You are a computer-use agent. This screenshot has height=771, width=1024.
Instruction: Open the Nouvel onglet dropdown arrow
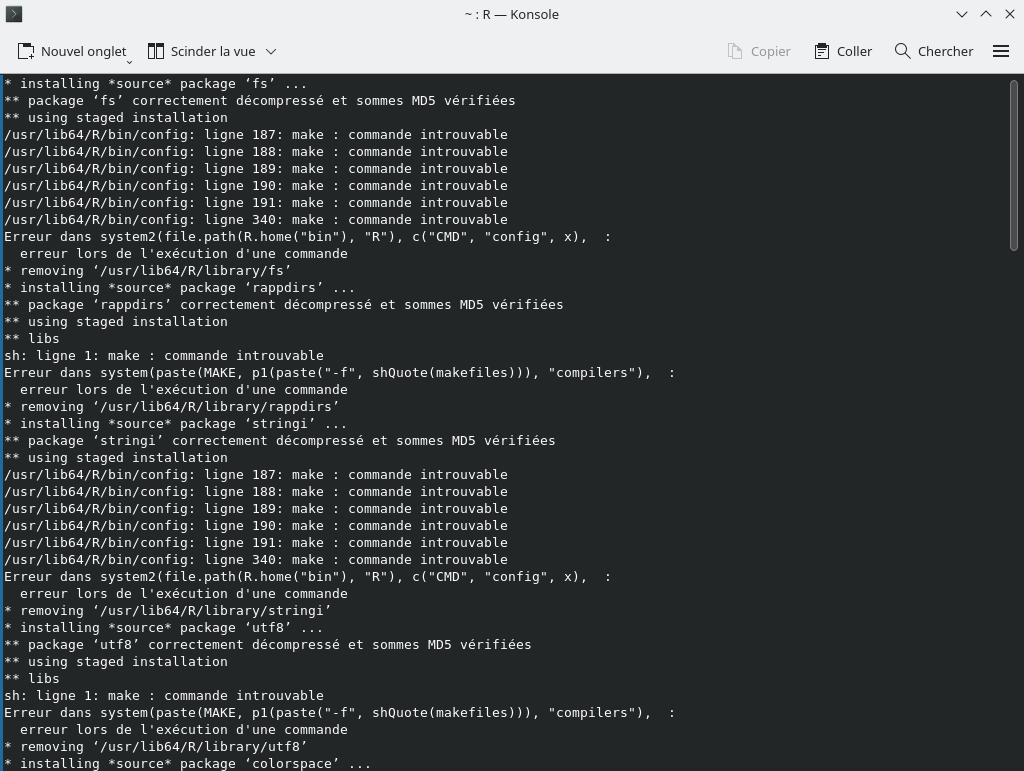coord(129,62)
